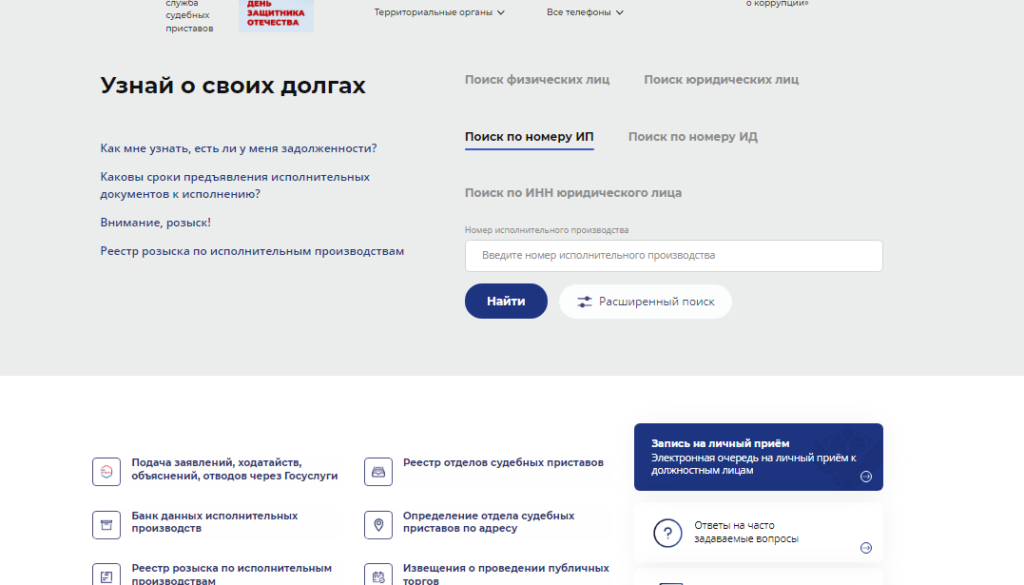The image size is (1024, 585).
Task: Open Расширенный поиск advanced search options
Action: (645, 301)
